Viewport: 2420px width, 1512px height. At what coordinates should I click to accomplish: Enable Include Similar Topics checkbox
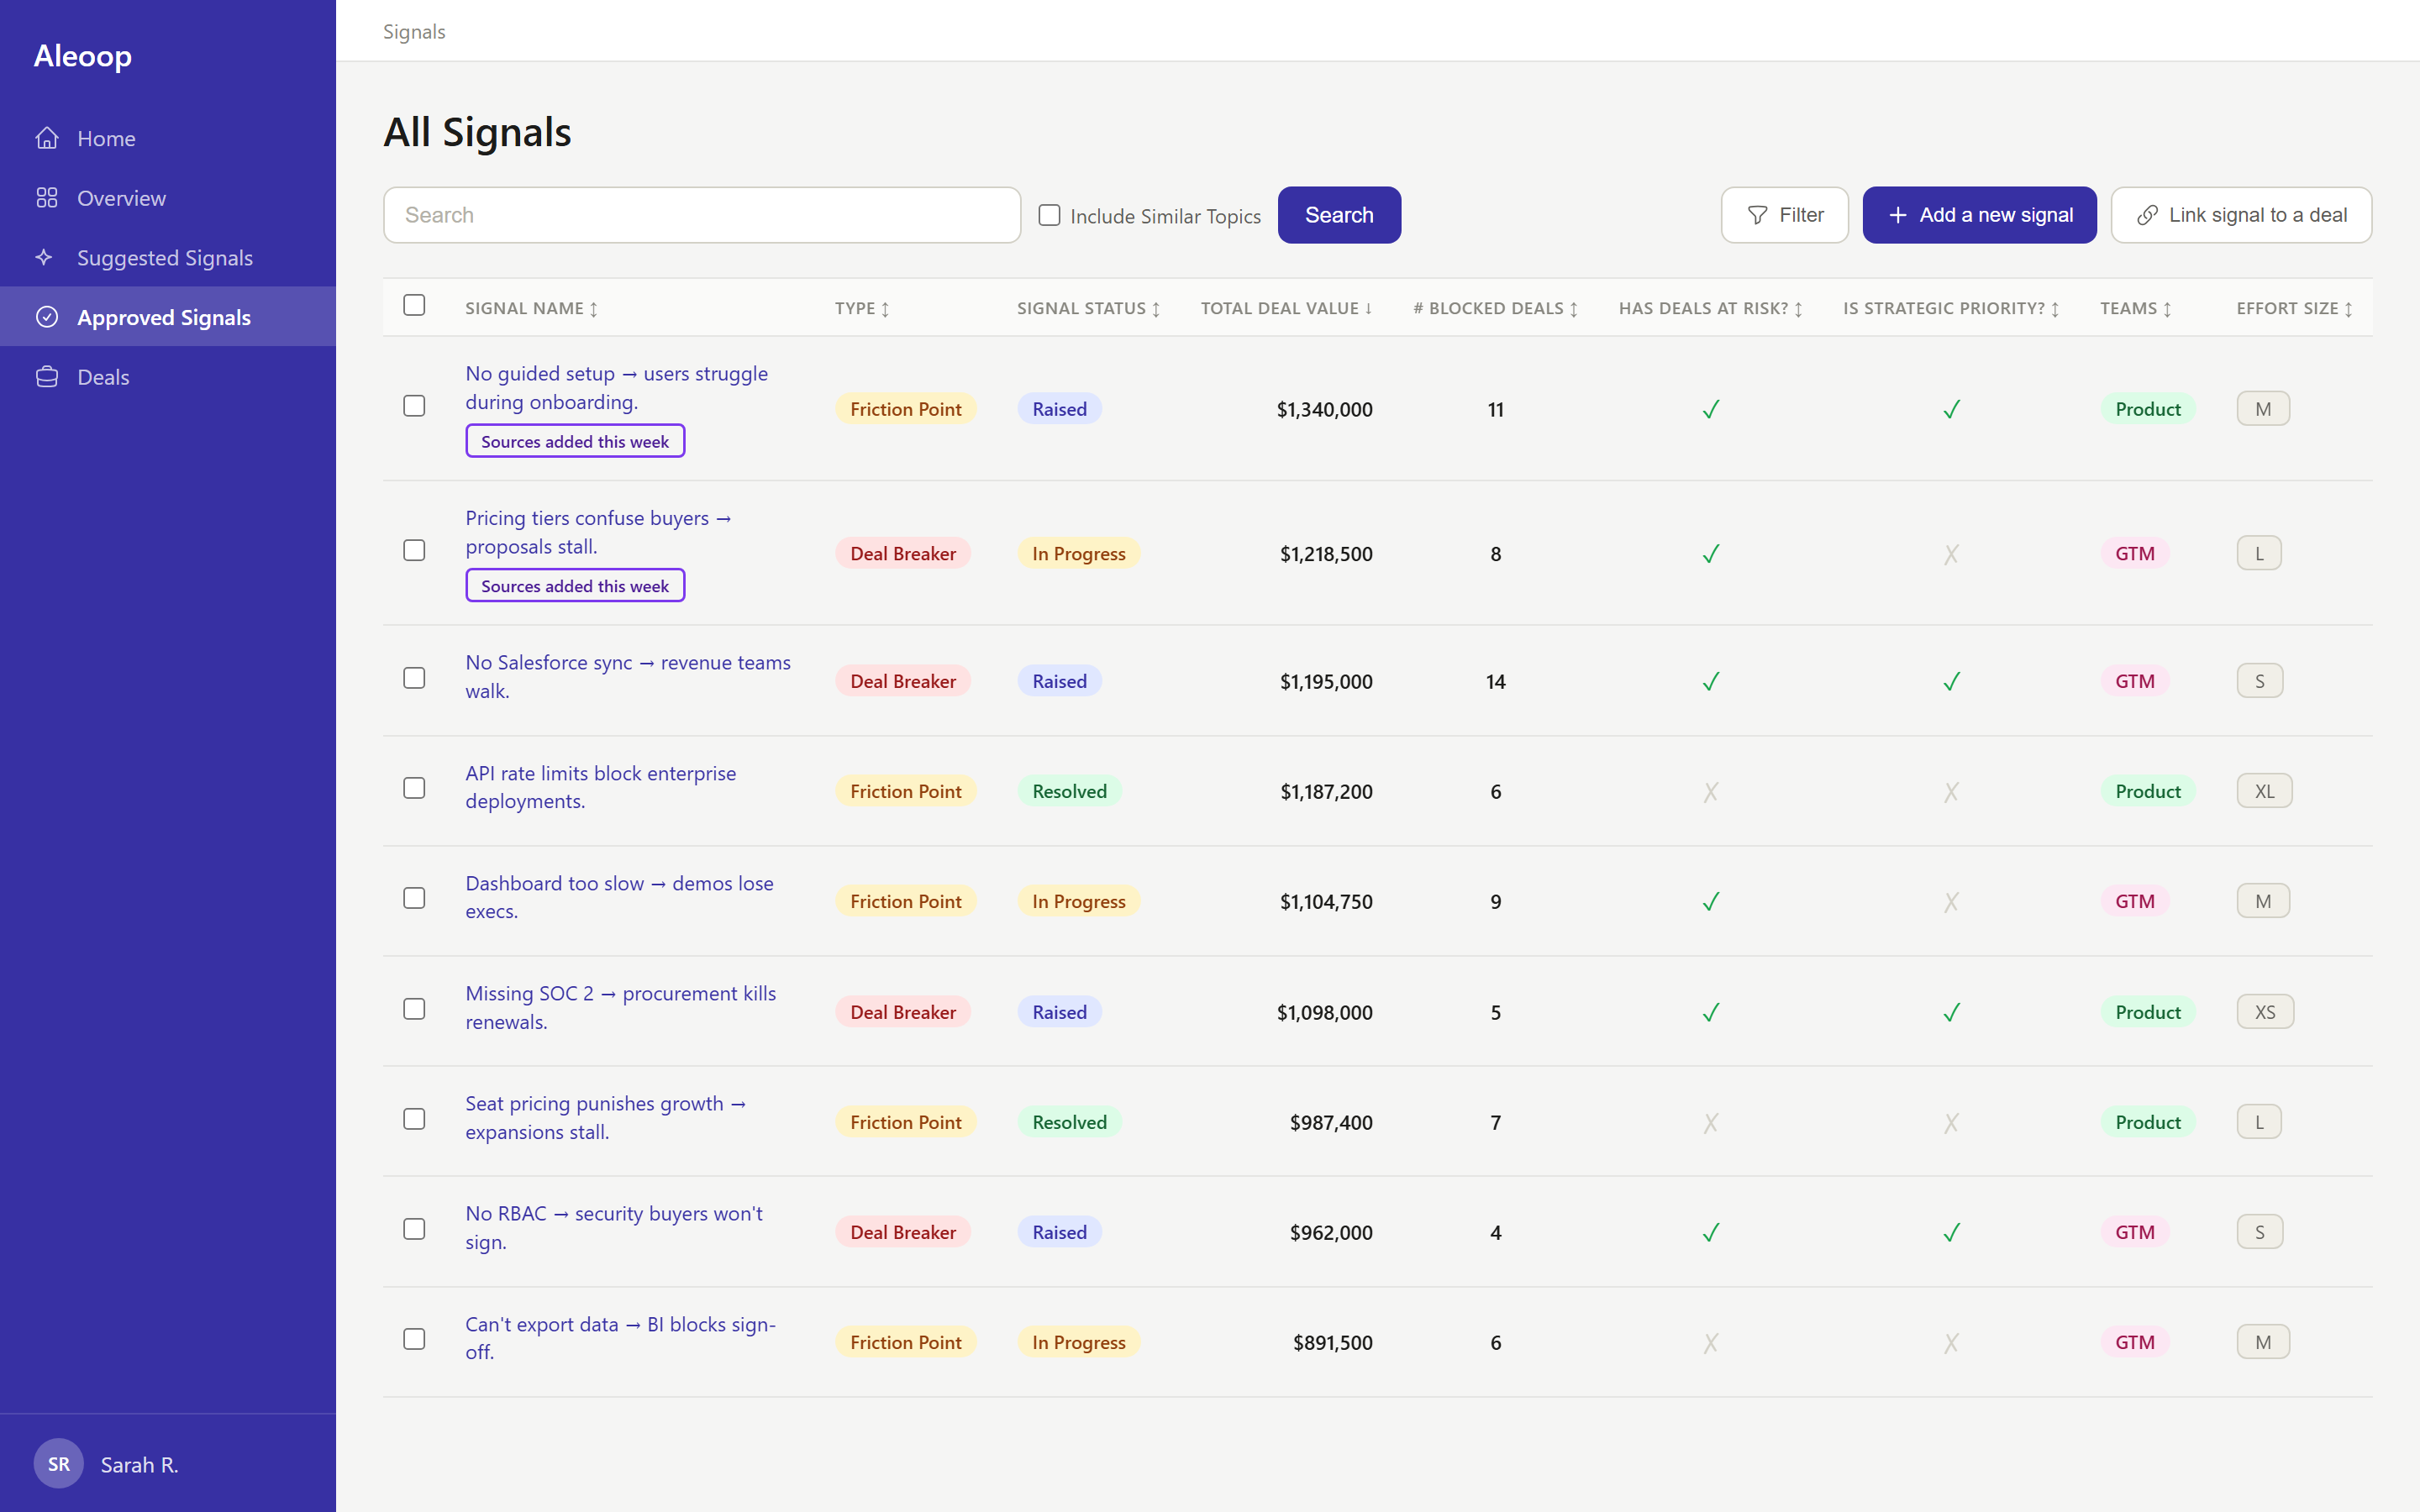1049,215
